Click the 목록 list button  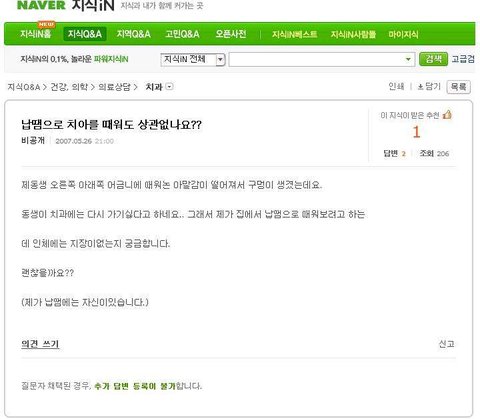pos(458,87)
